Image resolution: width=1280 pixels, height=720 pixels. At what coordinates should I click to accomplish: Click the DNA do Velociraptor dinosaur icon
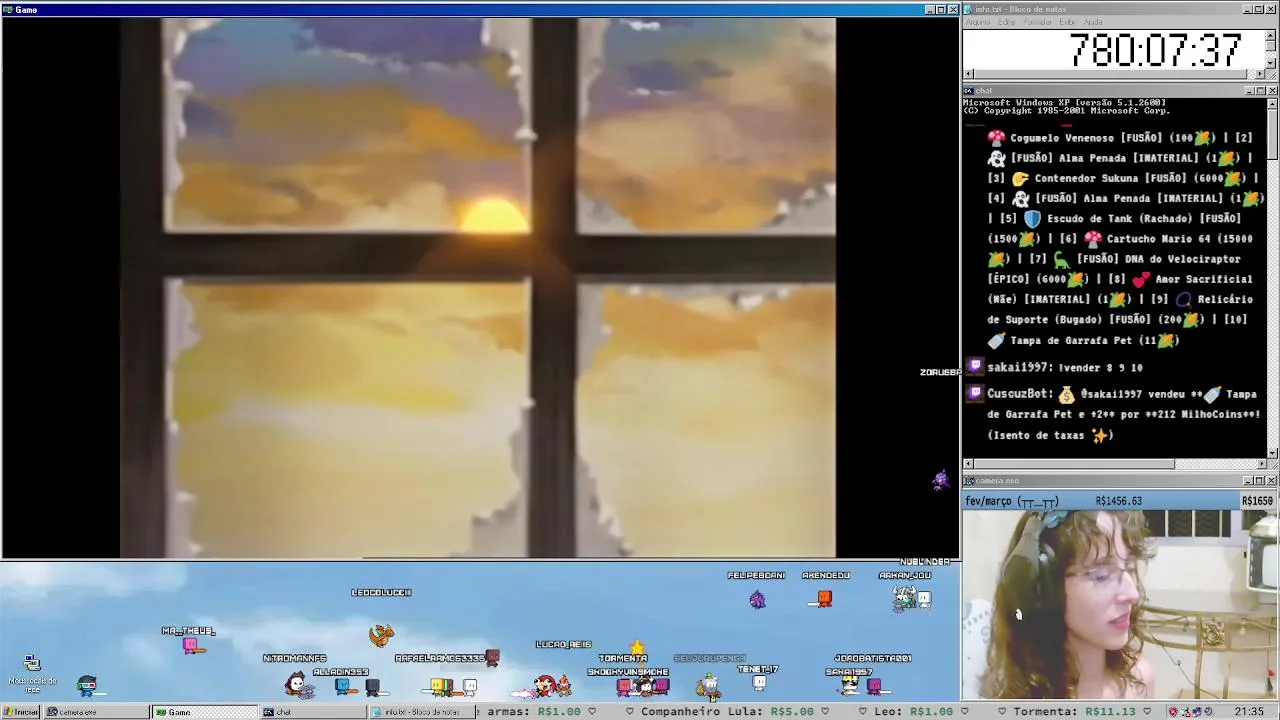click(1062, 259)
